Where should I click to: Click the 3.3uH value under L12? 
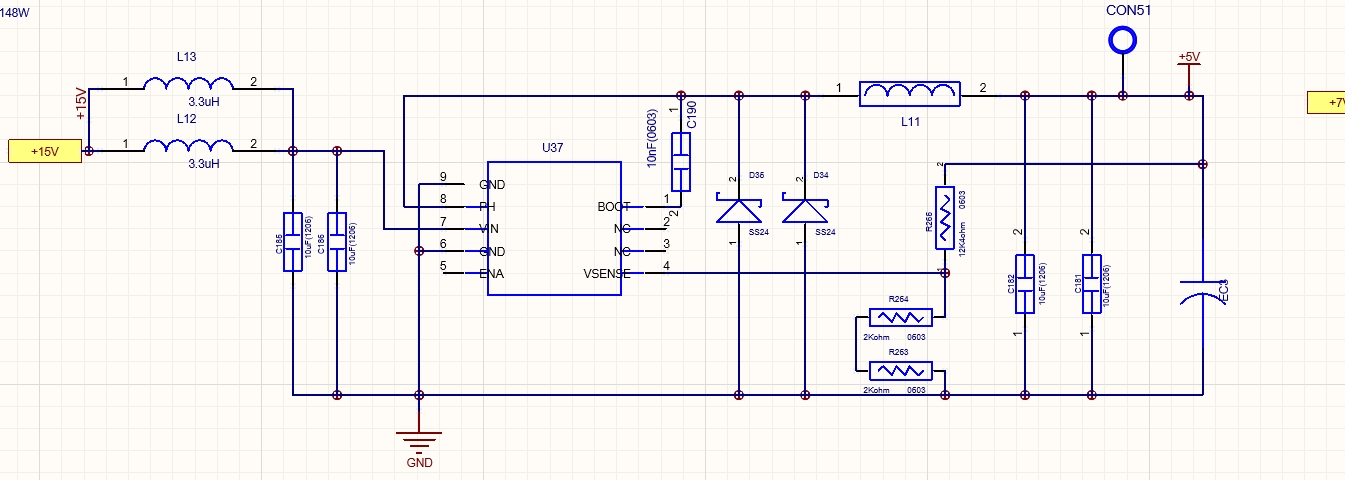tap(204, 162)
